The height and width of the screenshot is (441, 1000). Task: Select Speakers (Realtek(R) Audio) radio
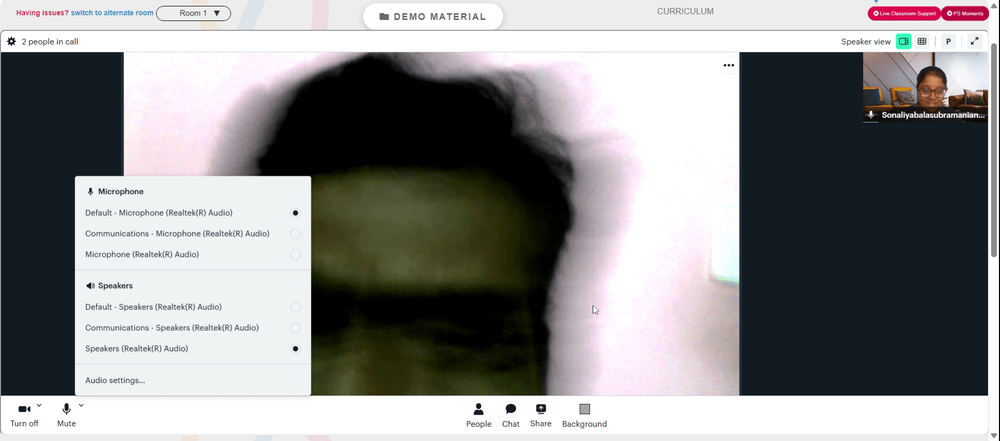point(295,349)
